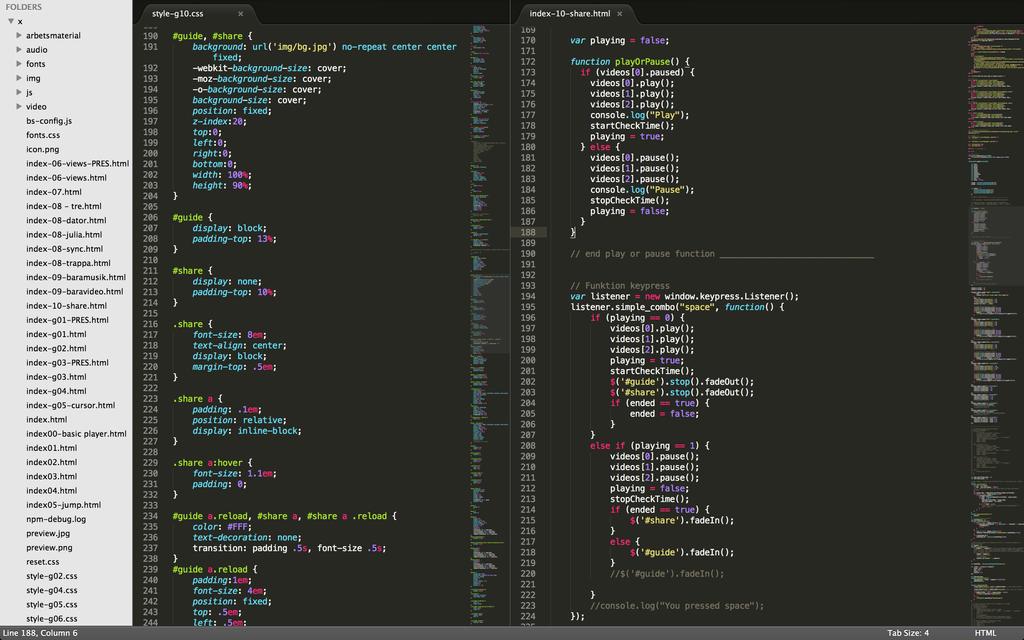The height and width of the screenshot is (640, 1024).
Task: Open preview.jpg in sidebar
Action: [48, 534]
